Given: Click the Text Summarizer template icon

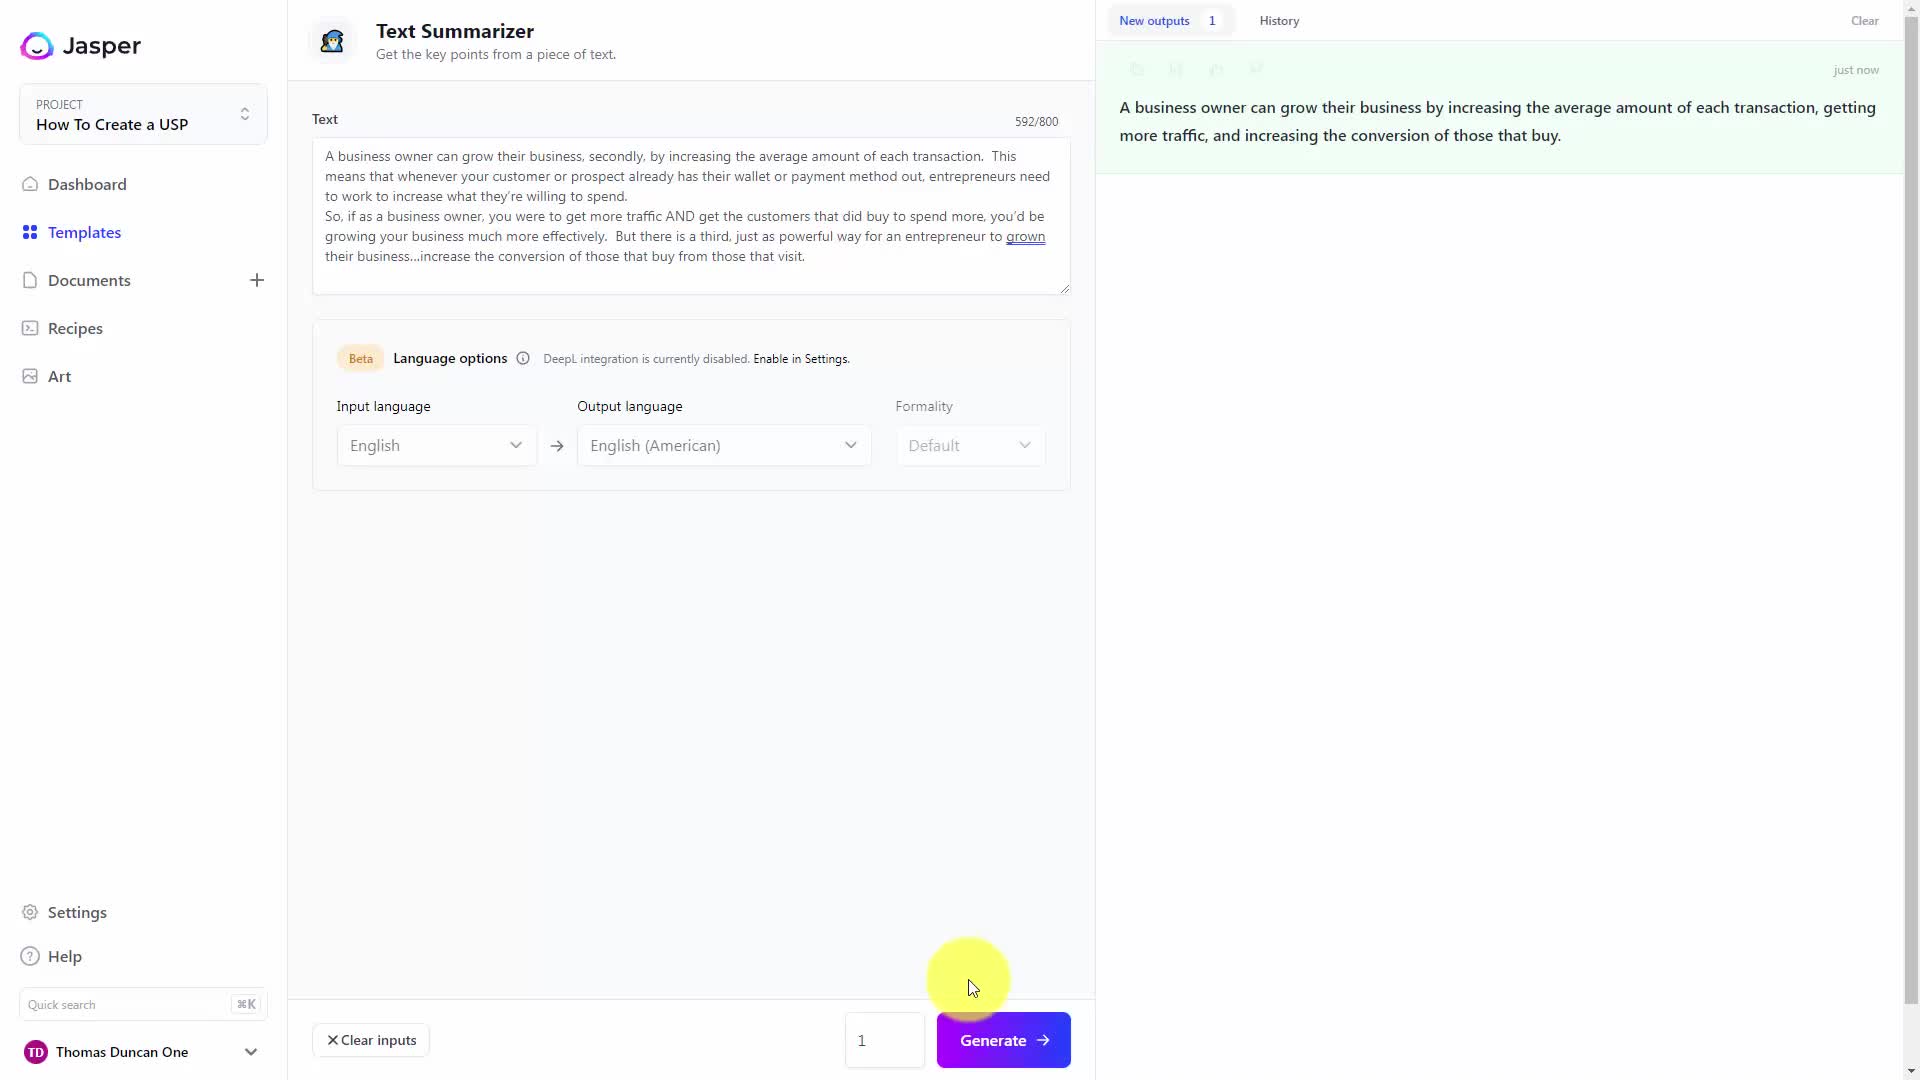Looking at the screenshot, I should coord(332,41).
